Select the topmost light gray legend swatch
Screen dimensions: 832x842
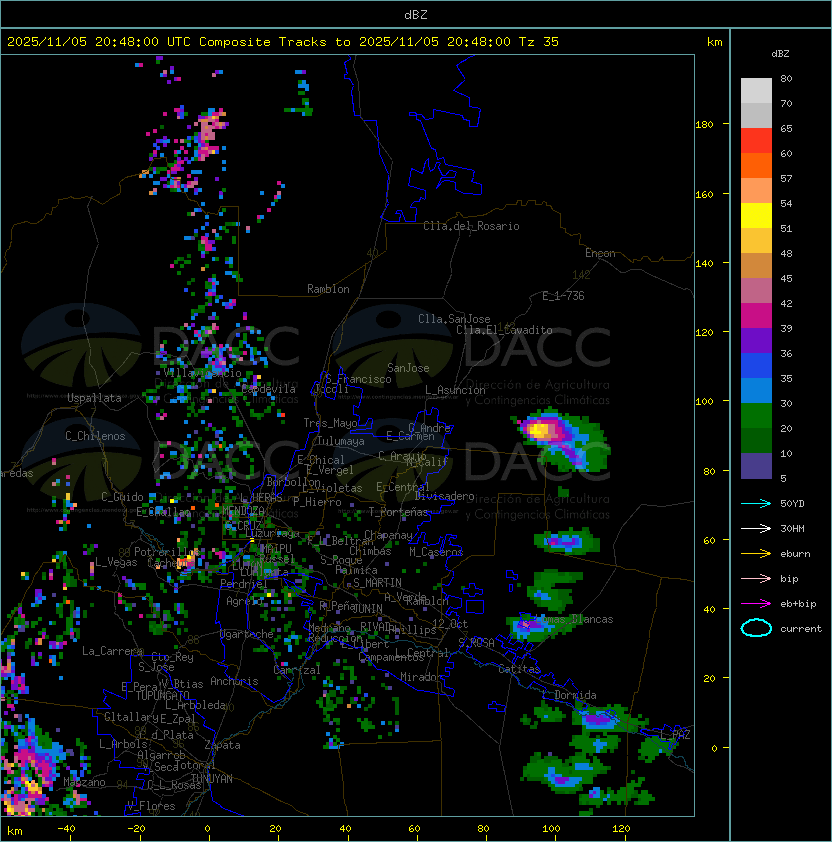pyautogui.click(x=756, y=91)
